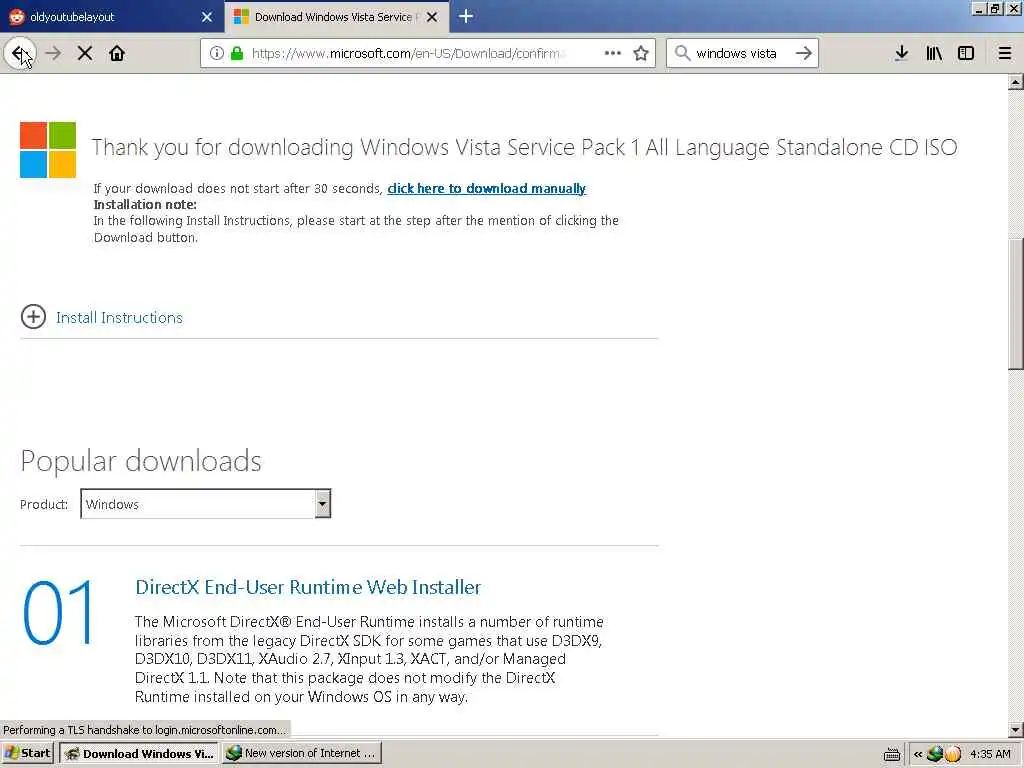Click the vertical scrollbar thumb
The image size is (1024, 768).
pos(1016,305)
